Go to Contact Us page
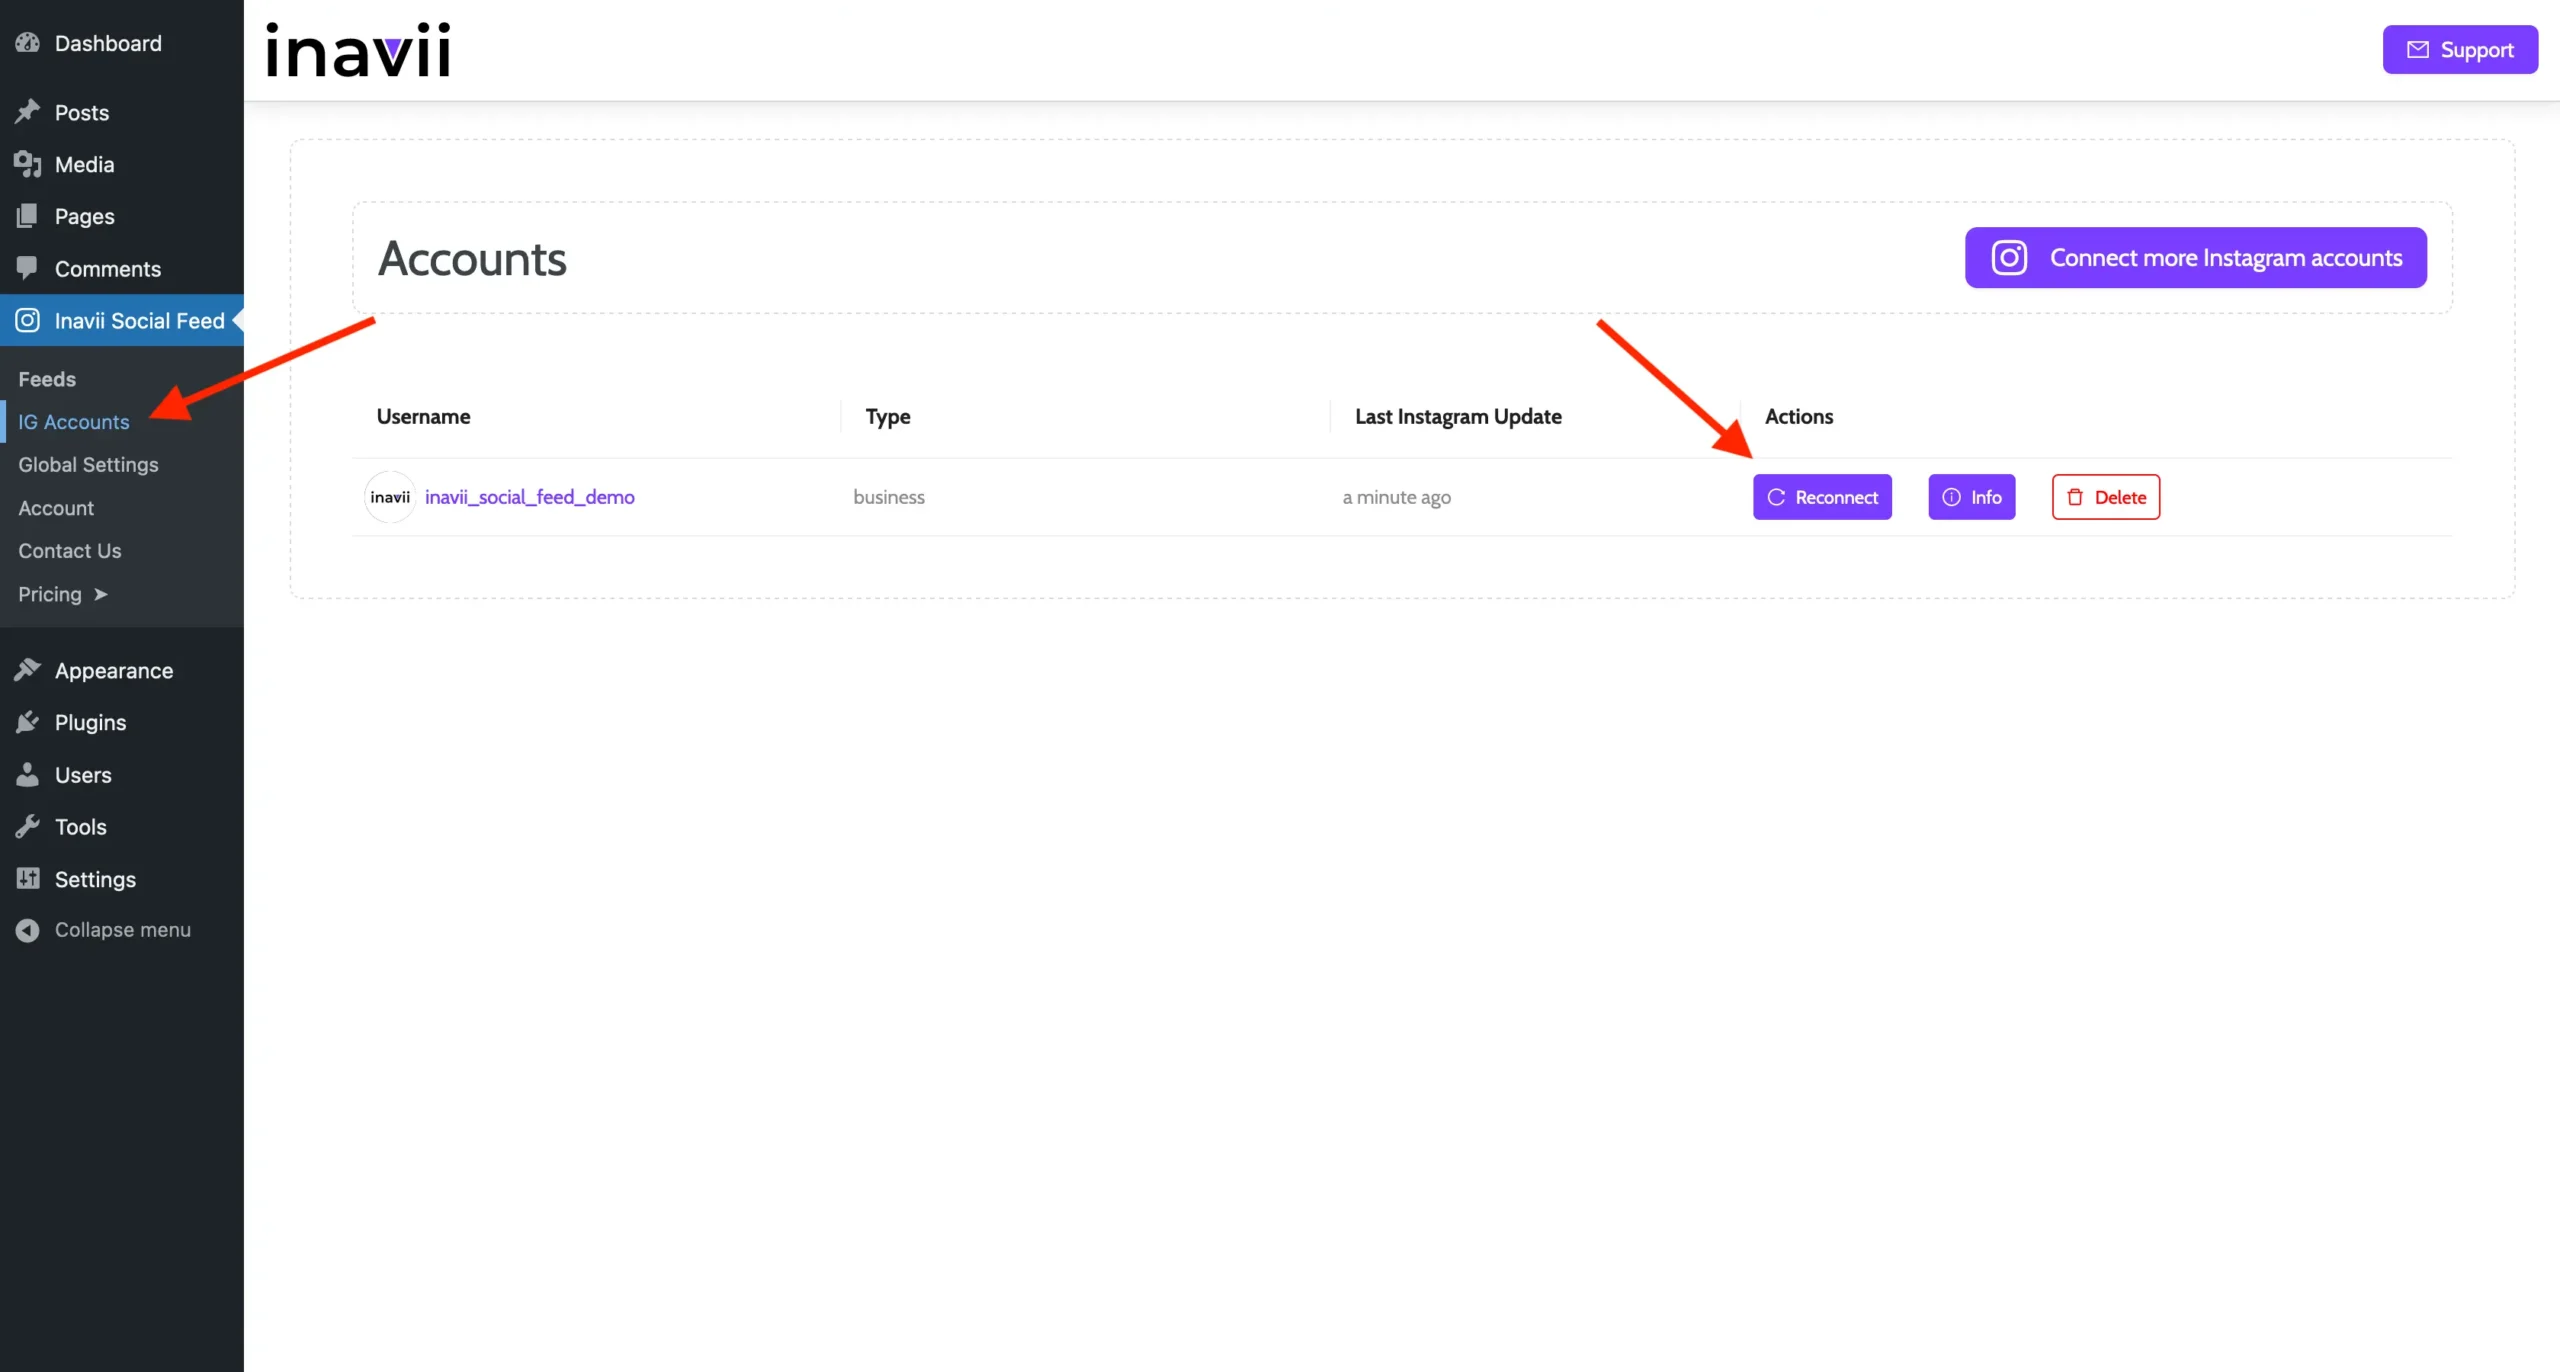The width and height of the screenshot is (2560, 1372). 69,551
